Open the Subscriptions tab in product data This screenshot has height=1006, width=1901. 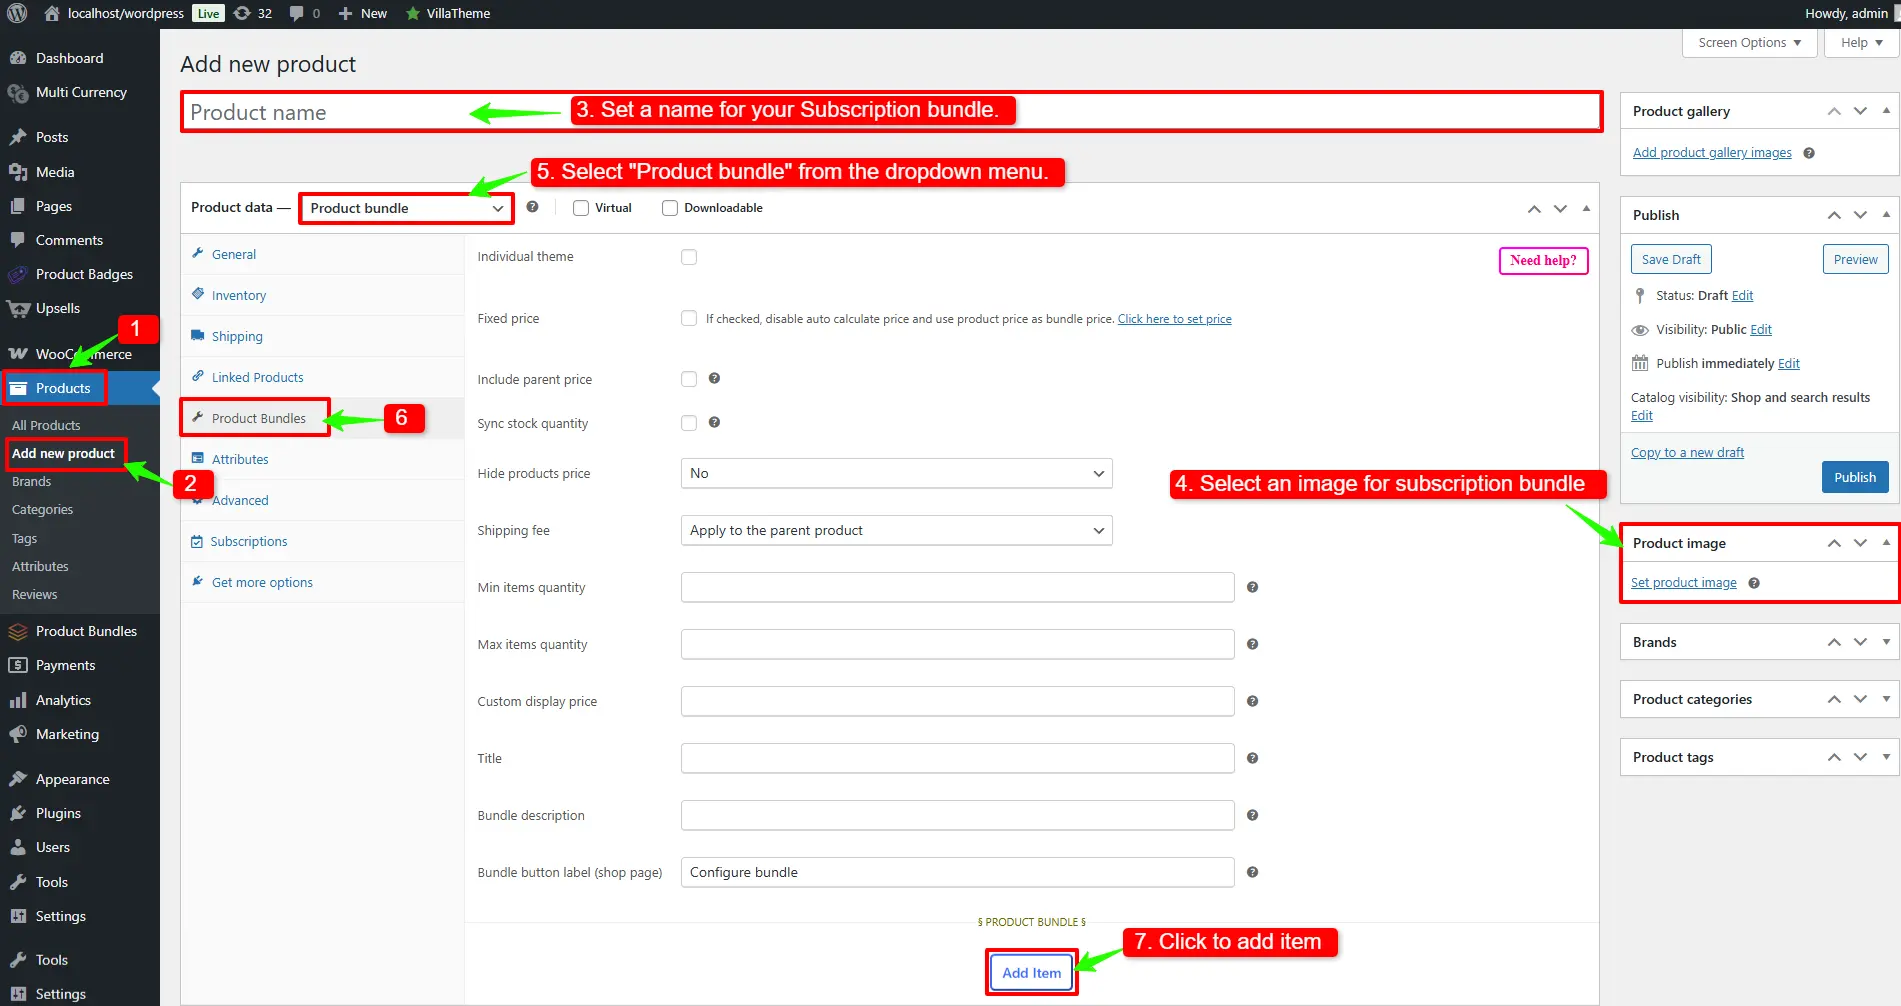point(248,541)
